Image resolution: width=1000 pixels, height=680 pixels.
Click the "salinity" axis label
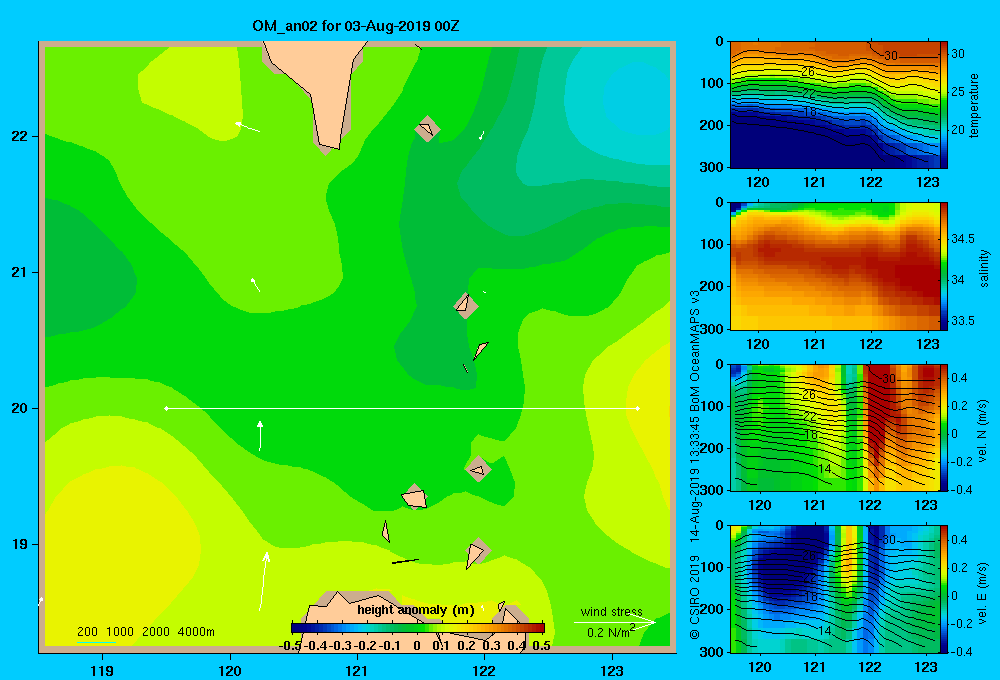pyautogui.click(x=984, y=268)
